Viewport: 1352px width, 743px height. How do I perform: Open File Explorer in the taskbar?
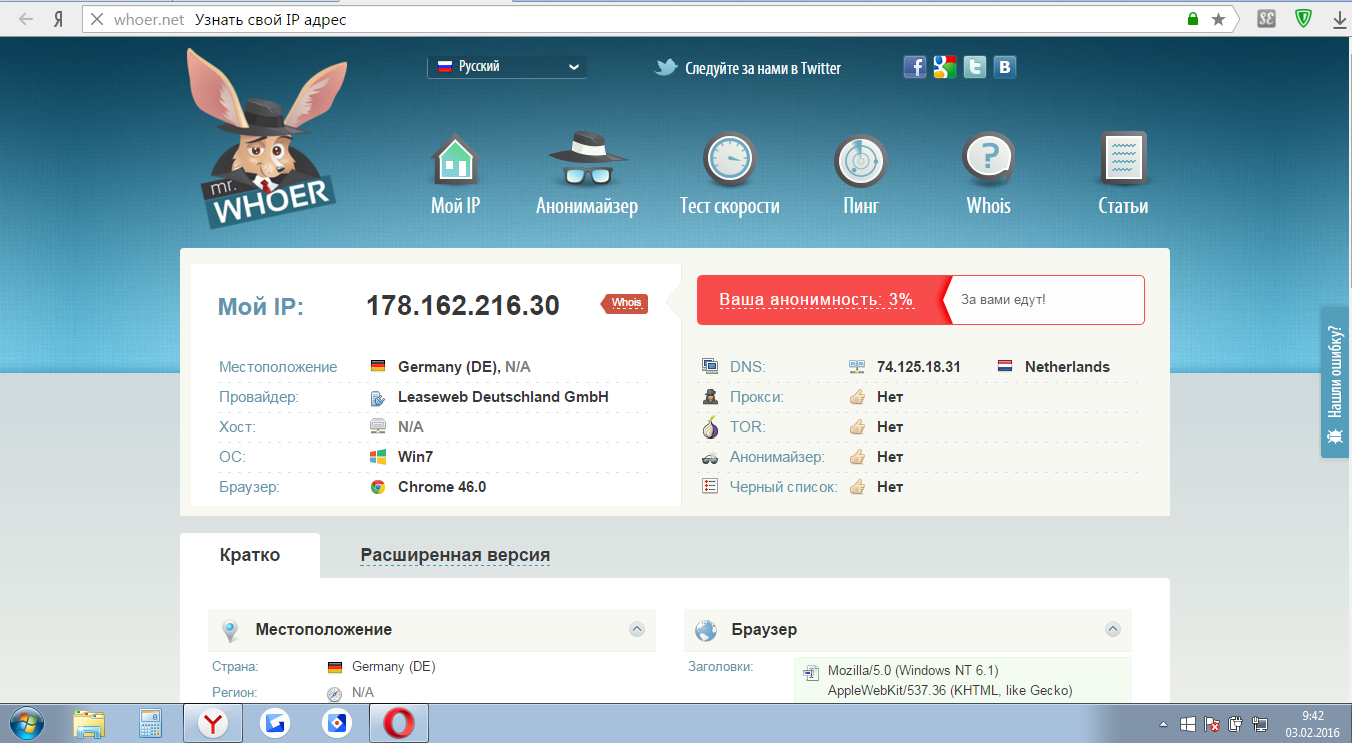[90, 723]
